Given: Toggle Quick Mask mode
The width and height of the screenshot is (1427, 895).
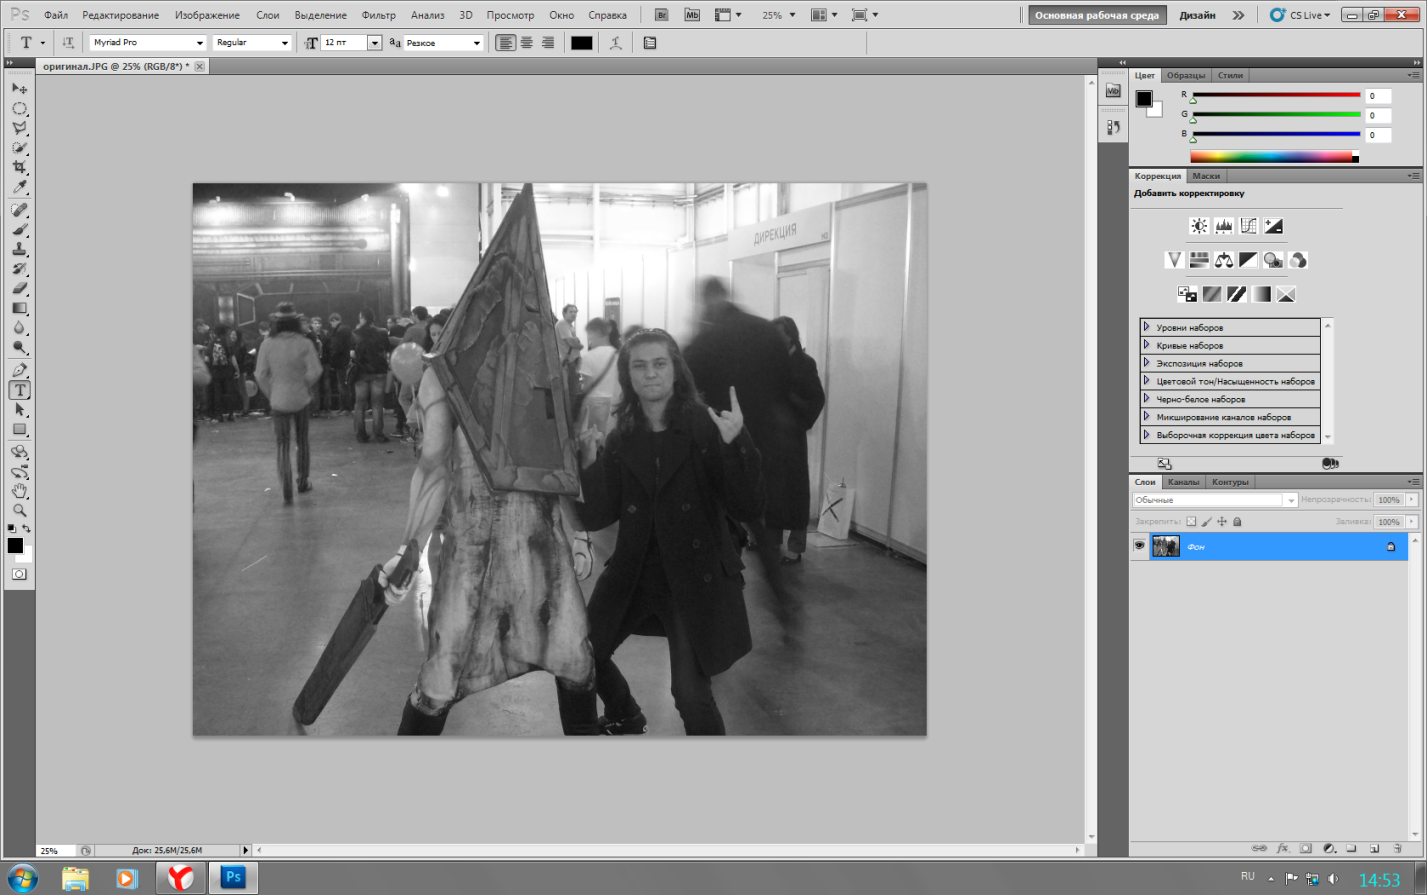Looking at the screenshot, I should click(x=19, y=574).
